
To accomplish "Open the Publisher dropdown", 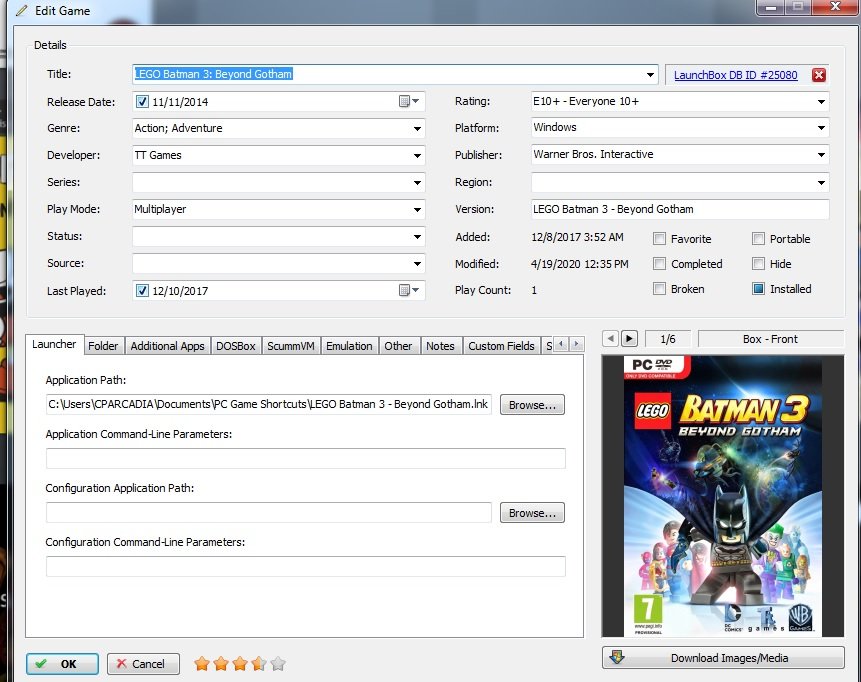I will (821, 155).
